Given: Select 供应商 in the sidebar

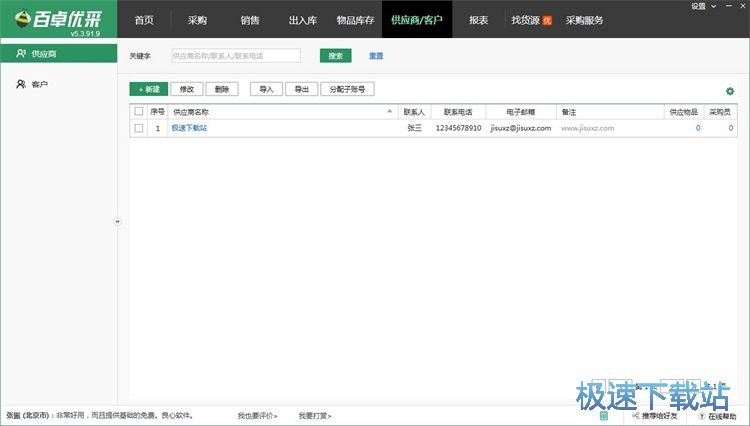Looking at the screenshot, I should click(58, 54).
